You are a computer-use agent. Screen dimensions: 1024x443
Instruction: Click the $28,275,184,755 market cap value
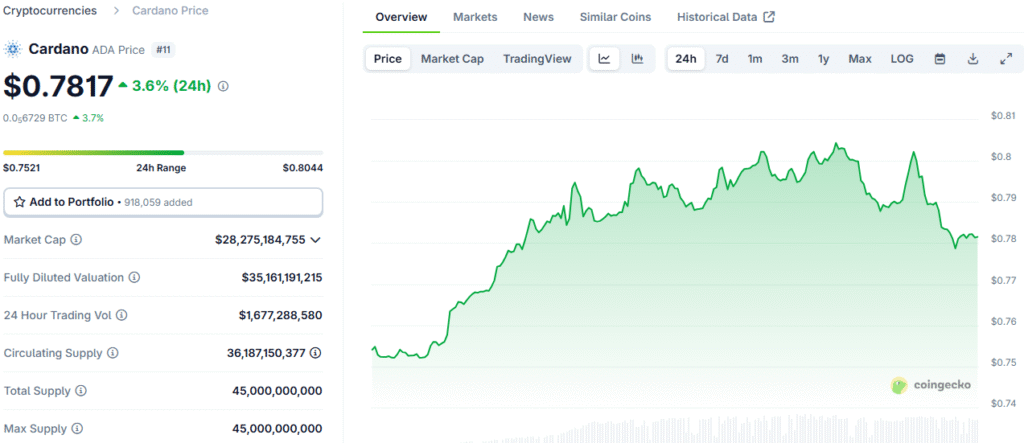coord(260,240)
